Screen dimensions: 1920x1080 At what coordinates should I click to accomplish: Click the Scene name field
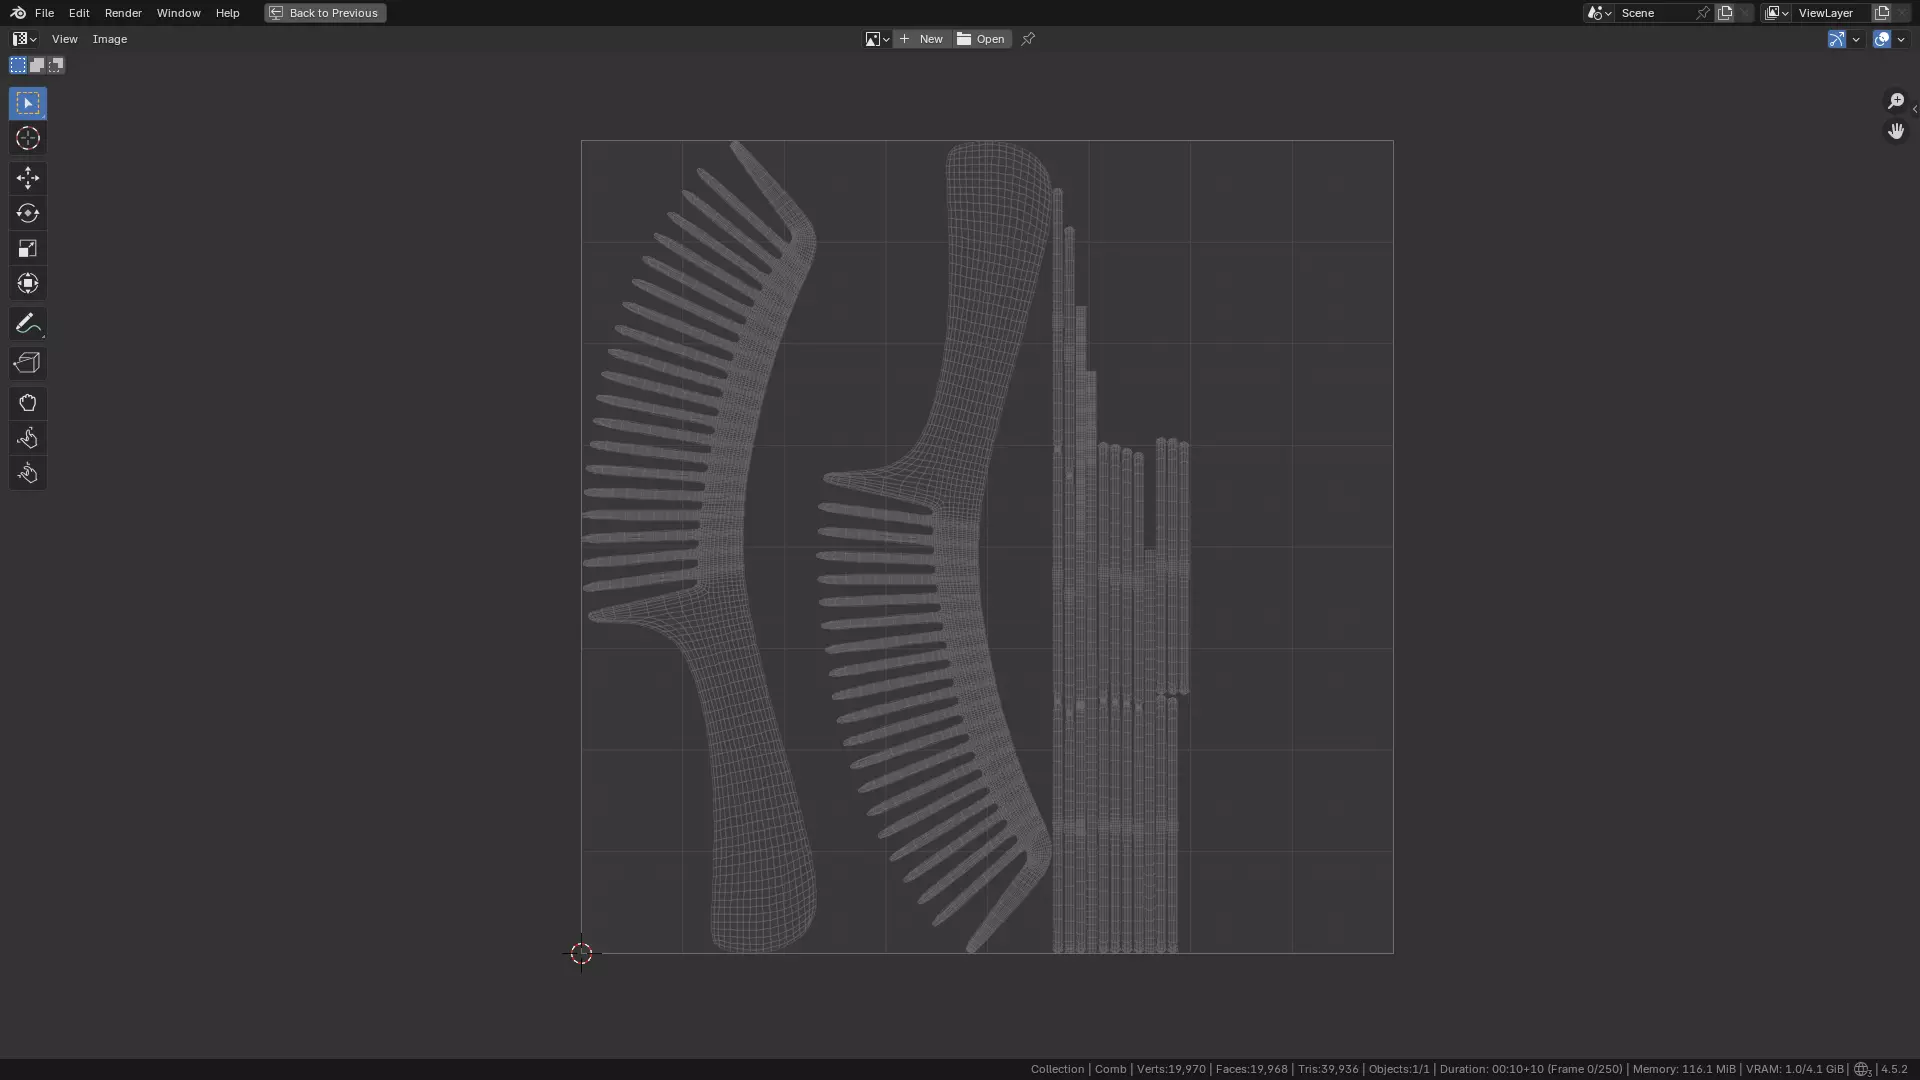coord(1655,13)
